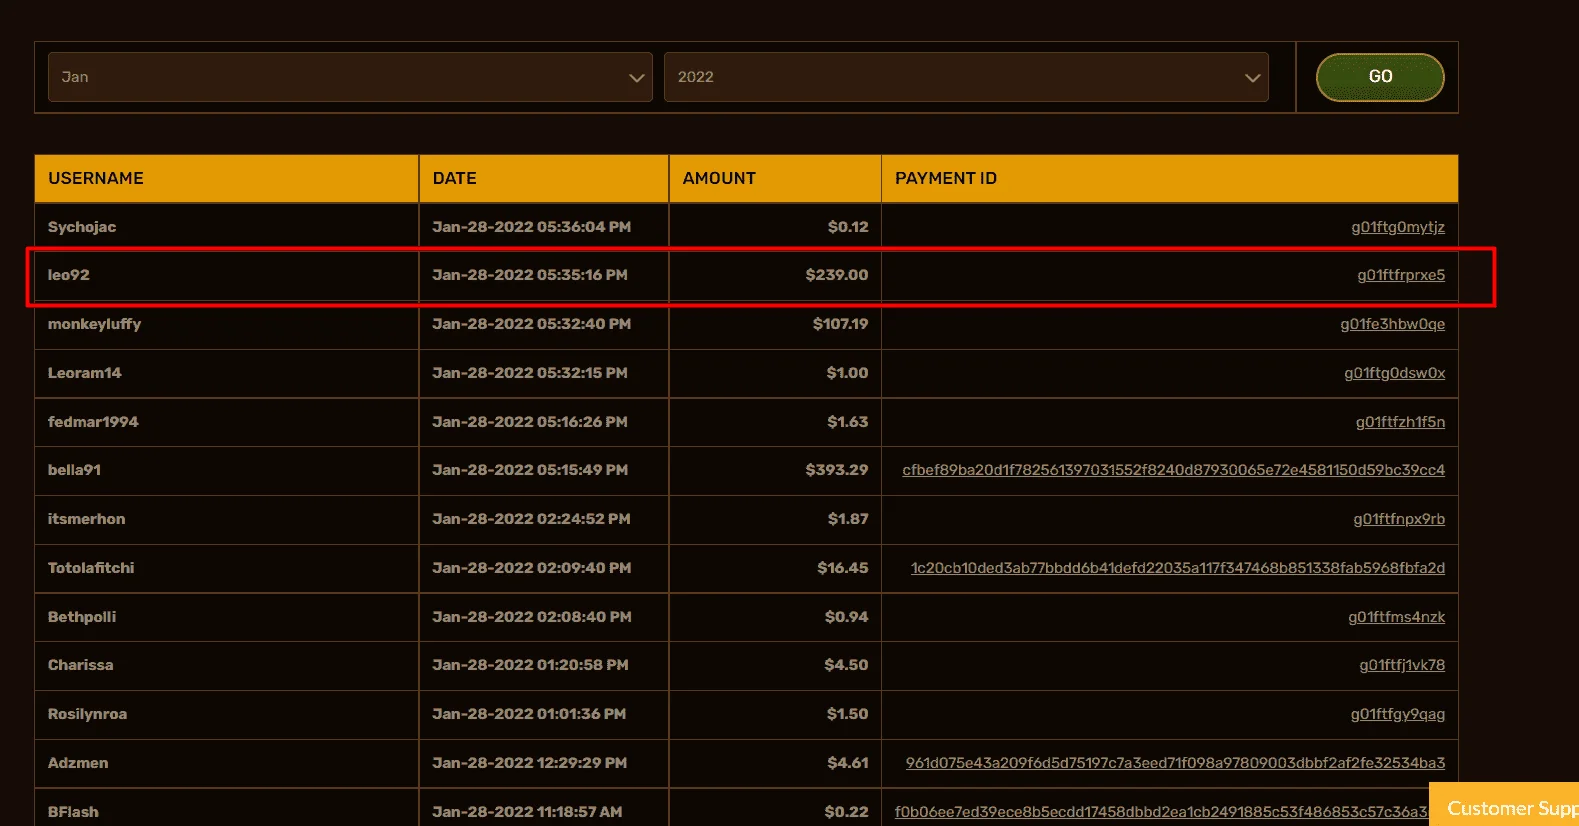Select username BFlash

tap(73, 812)
